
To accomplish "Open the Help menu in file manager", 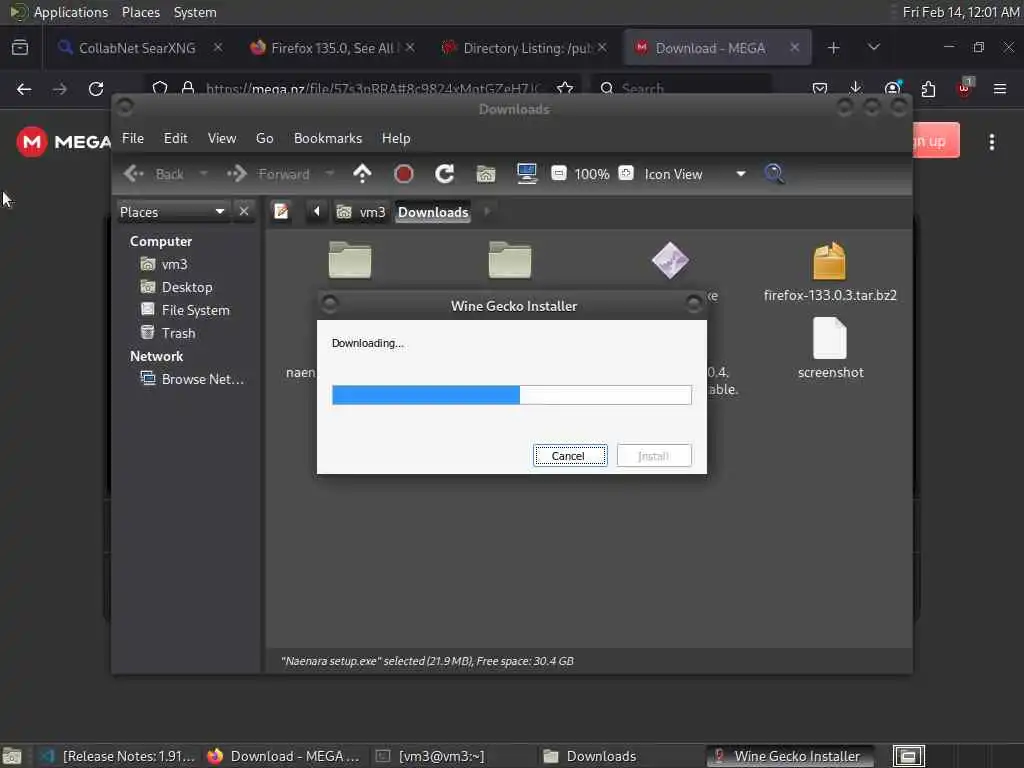I will [x=396, y=138].
